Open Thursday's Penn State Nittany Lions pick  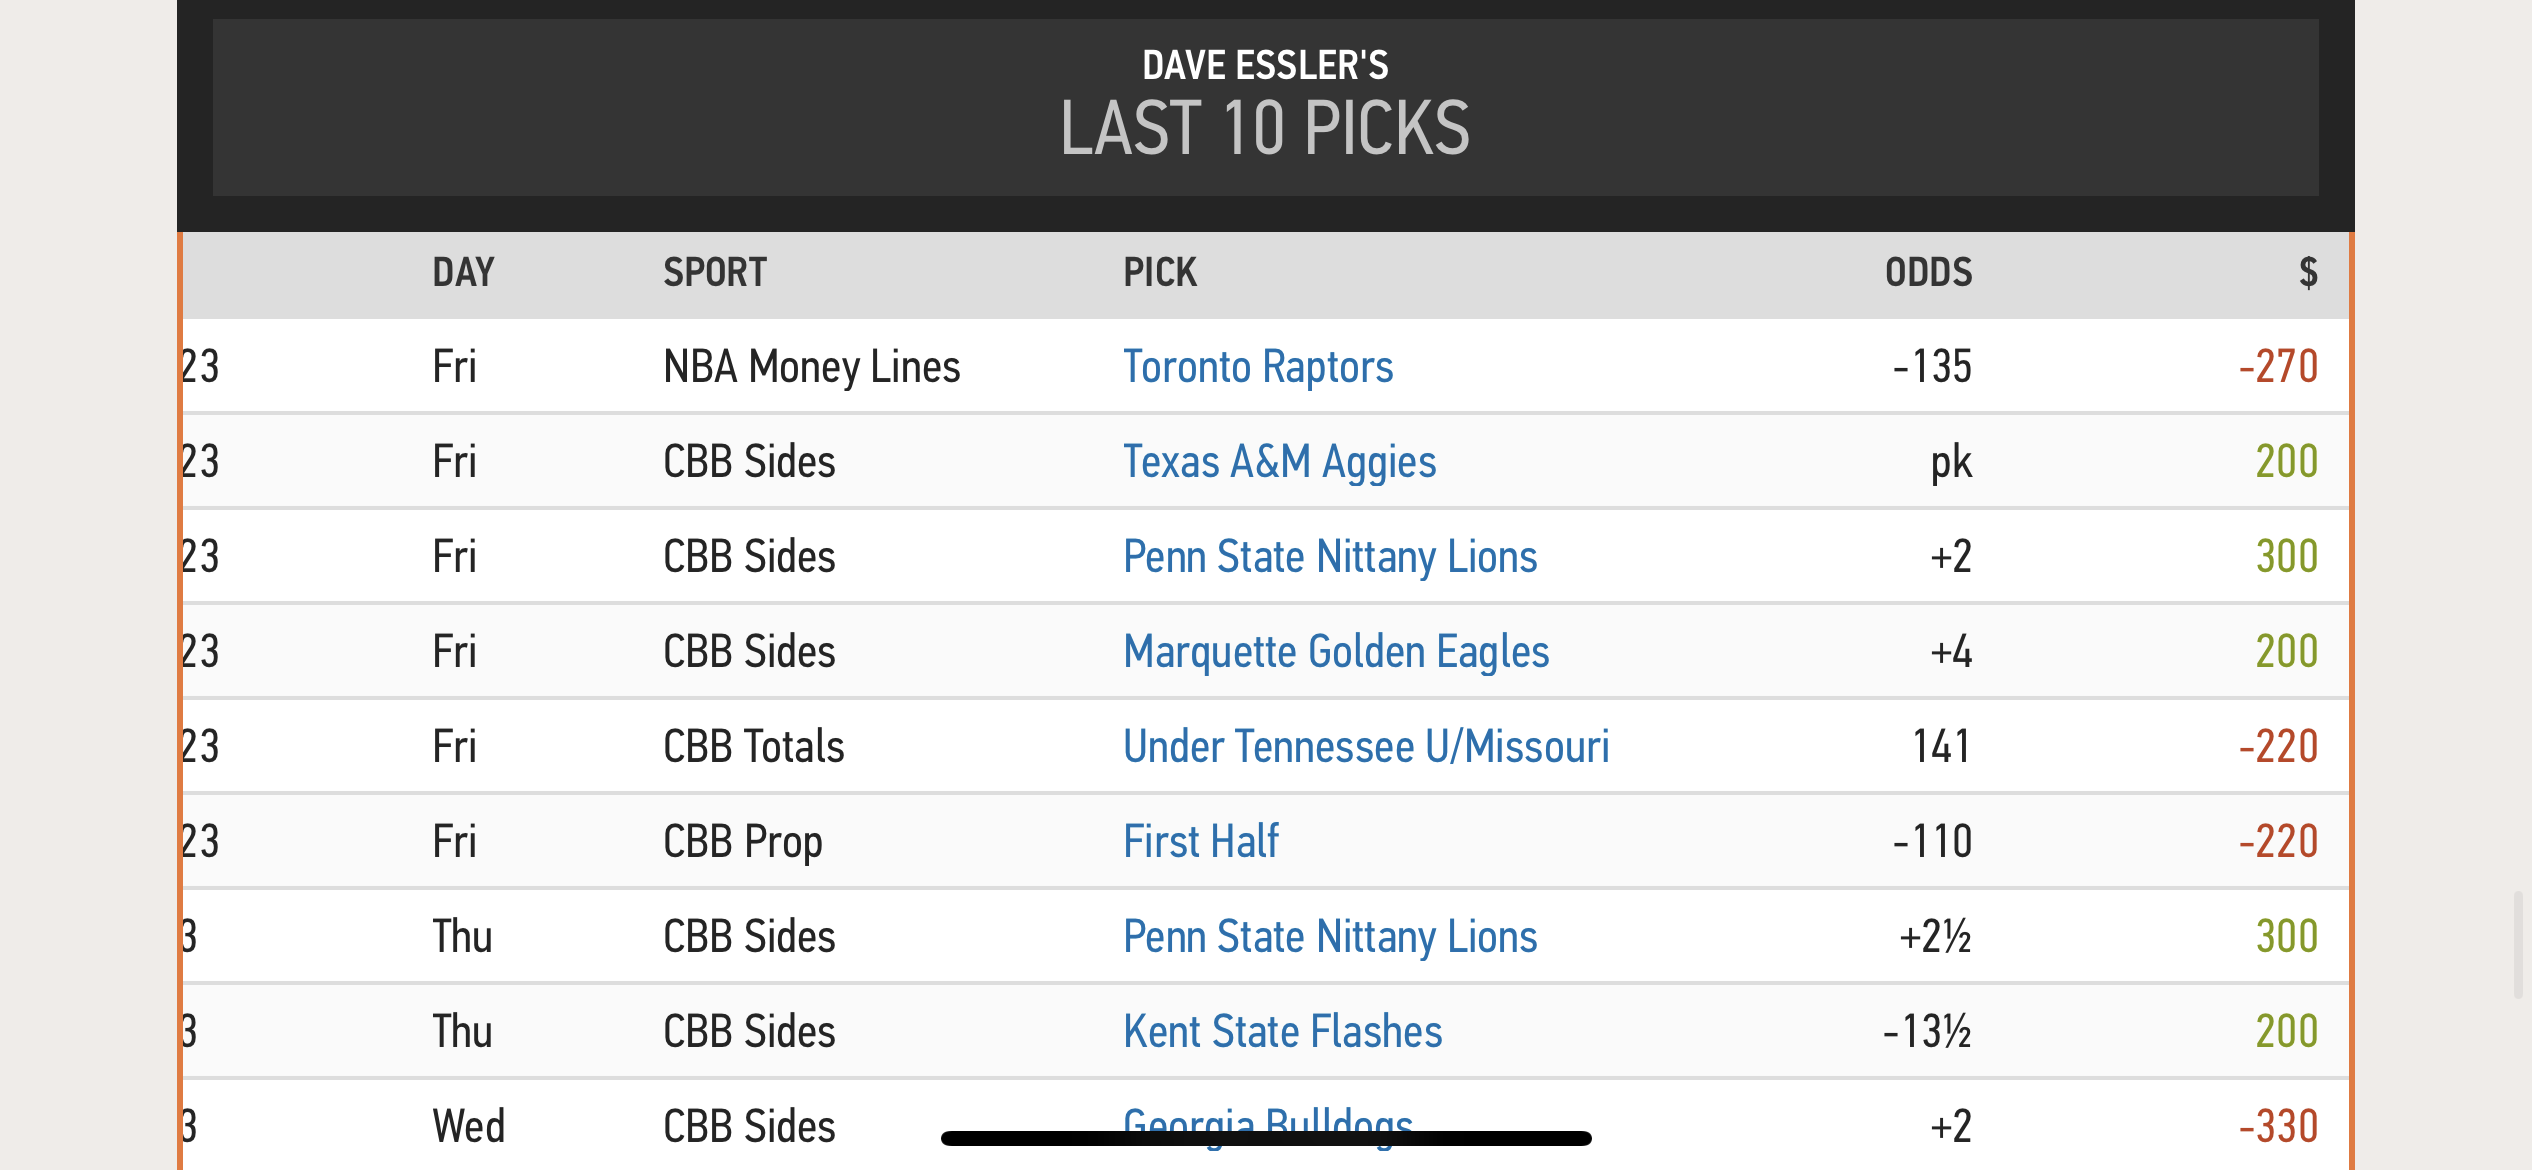(1329, 937)
